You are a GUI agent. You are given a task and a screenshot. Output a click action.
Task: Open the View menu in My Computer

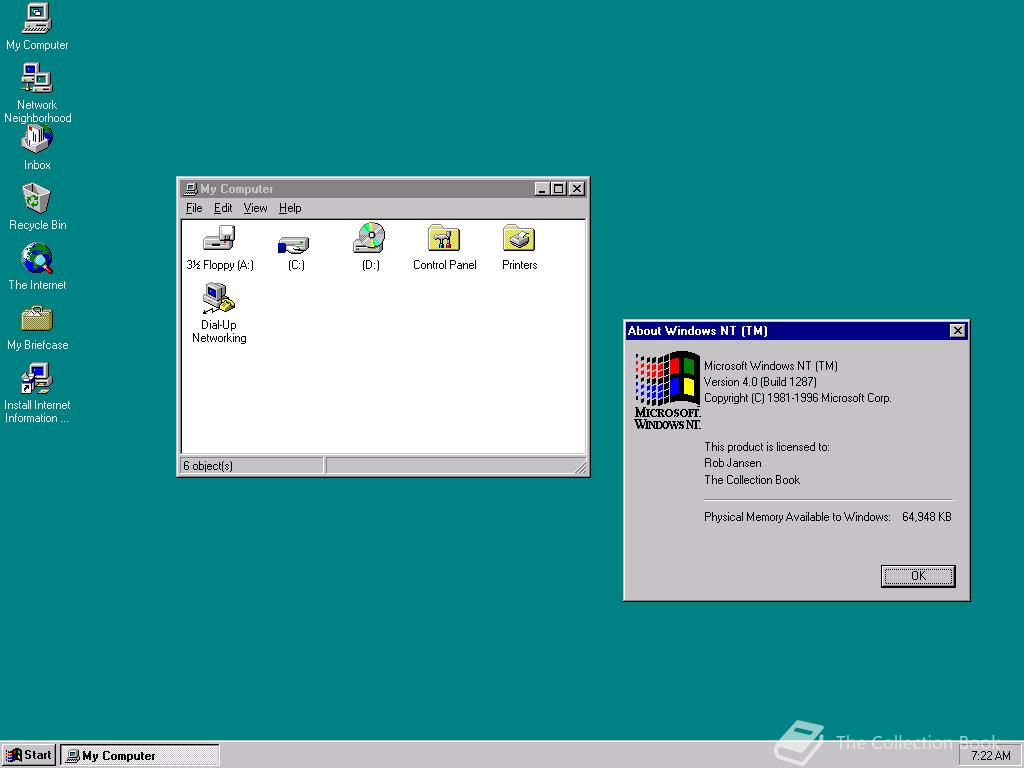(255, 208)
